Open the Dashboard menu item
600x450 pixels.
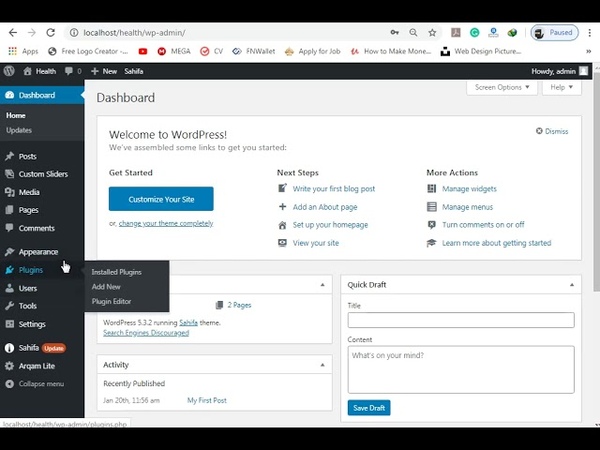[42, 95]
